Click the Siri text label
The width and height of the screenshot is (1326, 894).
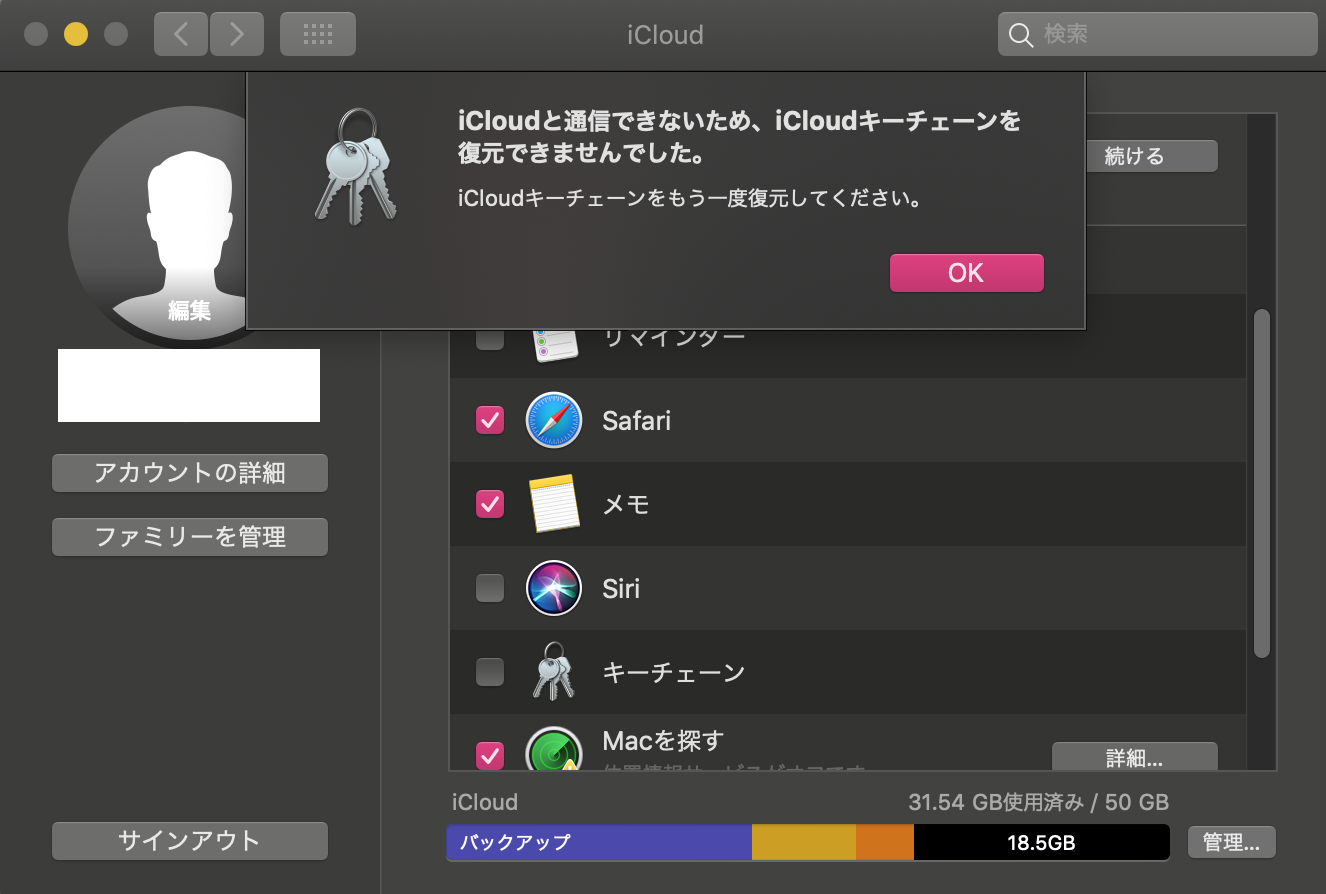[x=621, y=589]
